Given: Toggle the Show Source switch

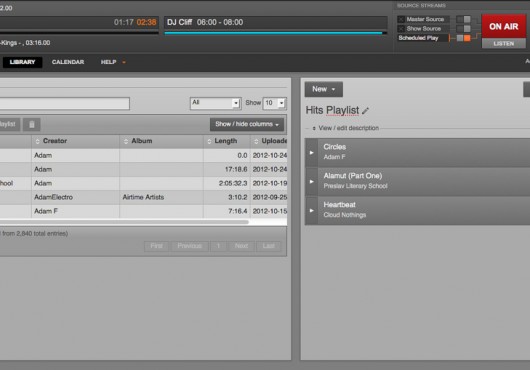Looking at the screenshot, I should pyautogui.click(x=463, y=28).
